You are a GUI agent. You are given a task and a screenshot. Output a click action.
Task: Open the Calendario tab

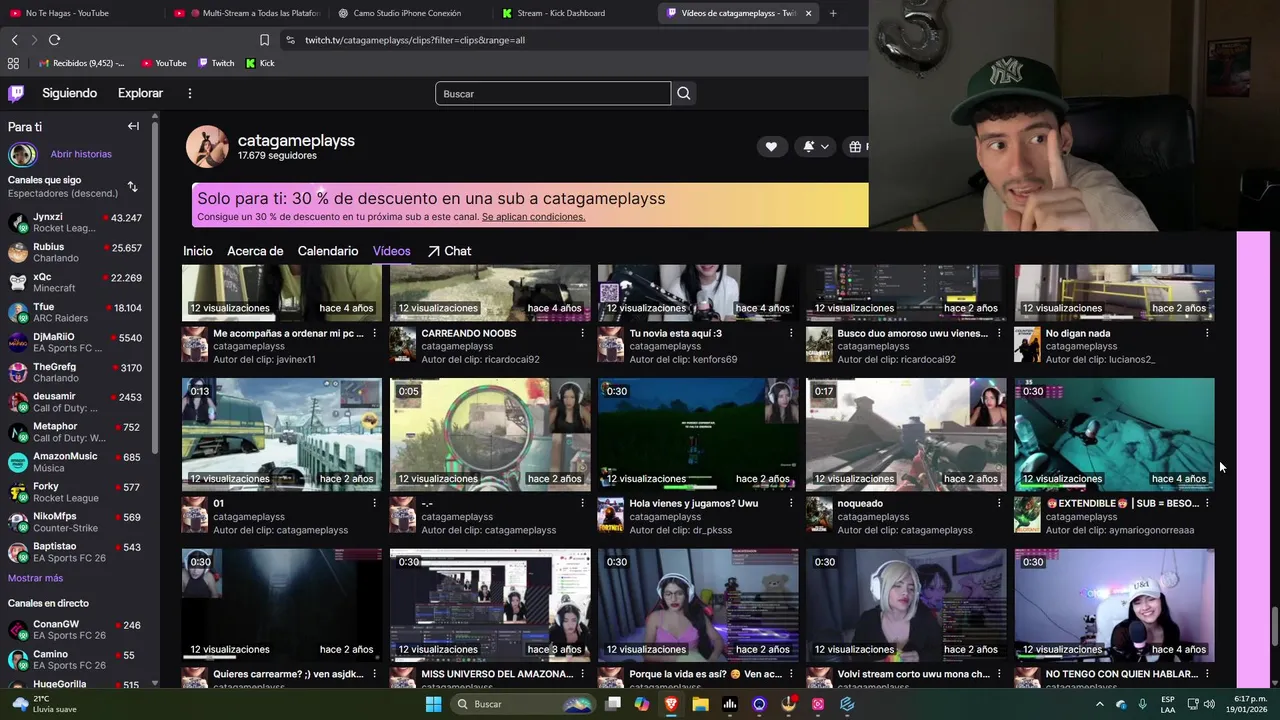click(x=328, y=251)
